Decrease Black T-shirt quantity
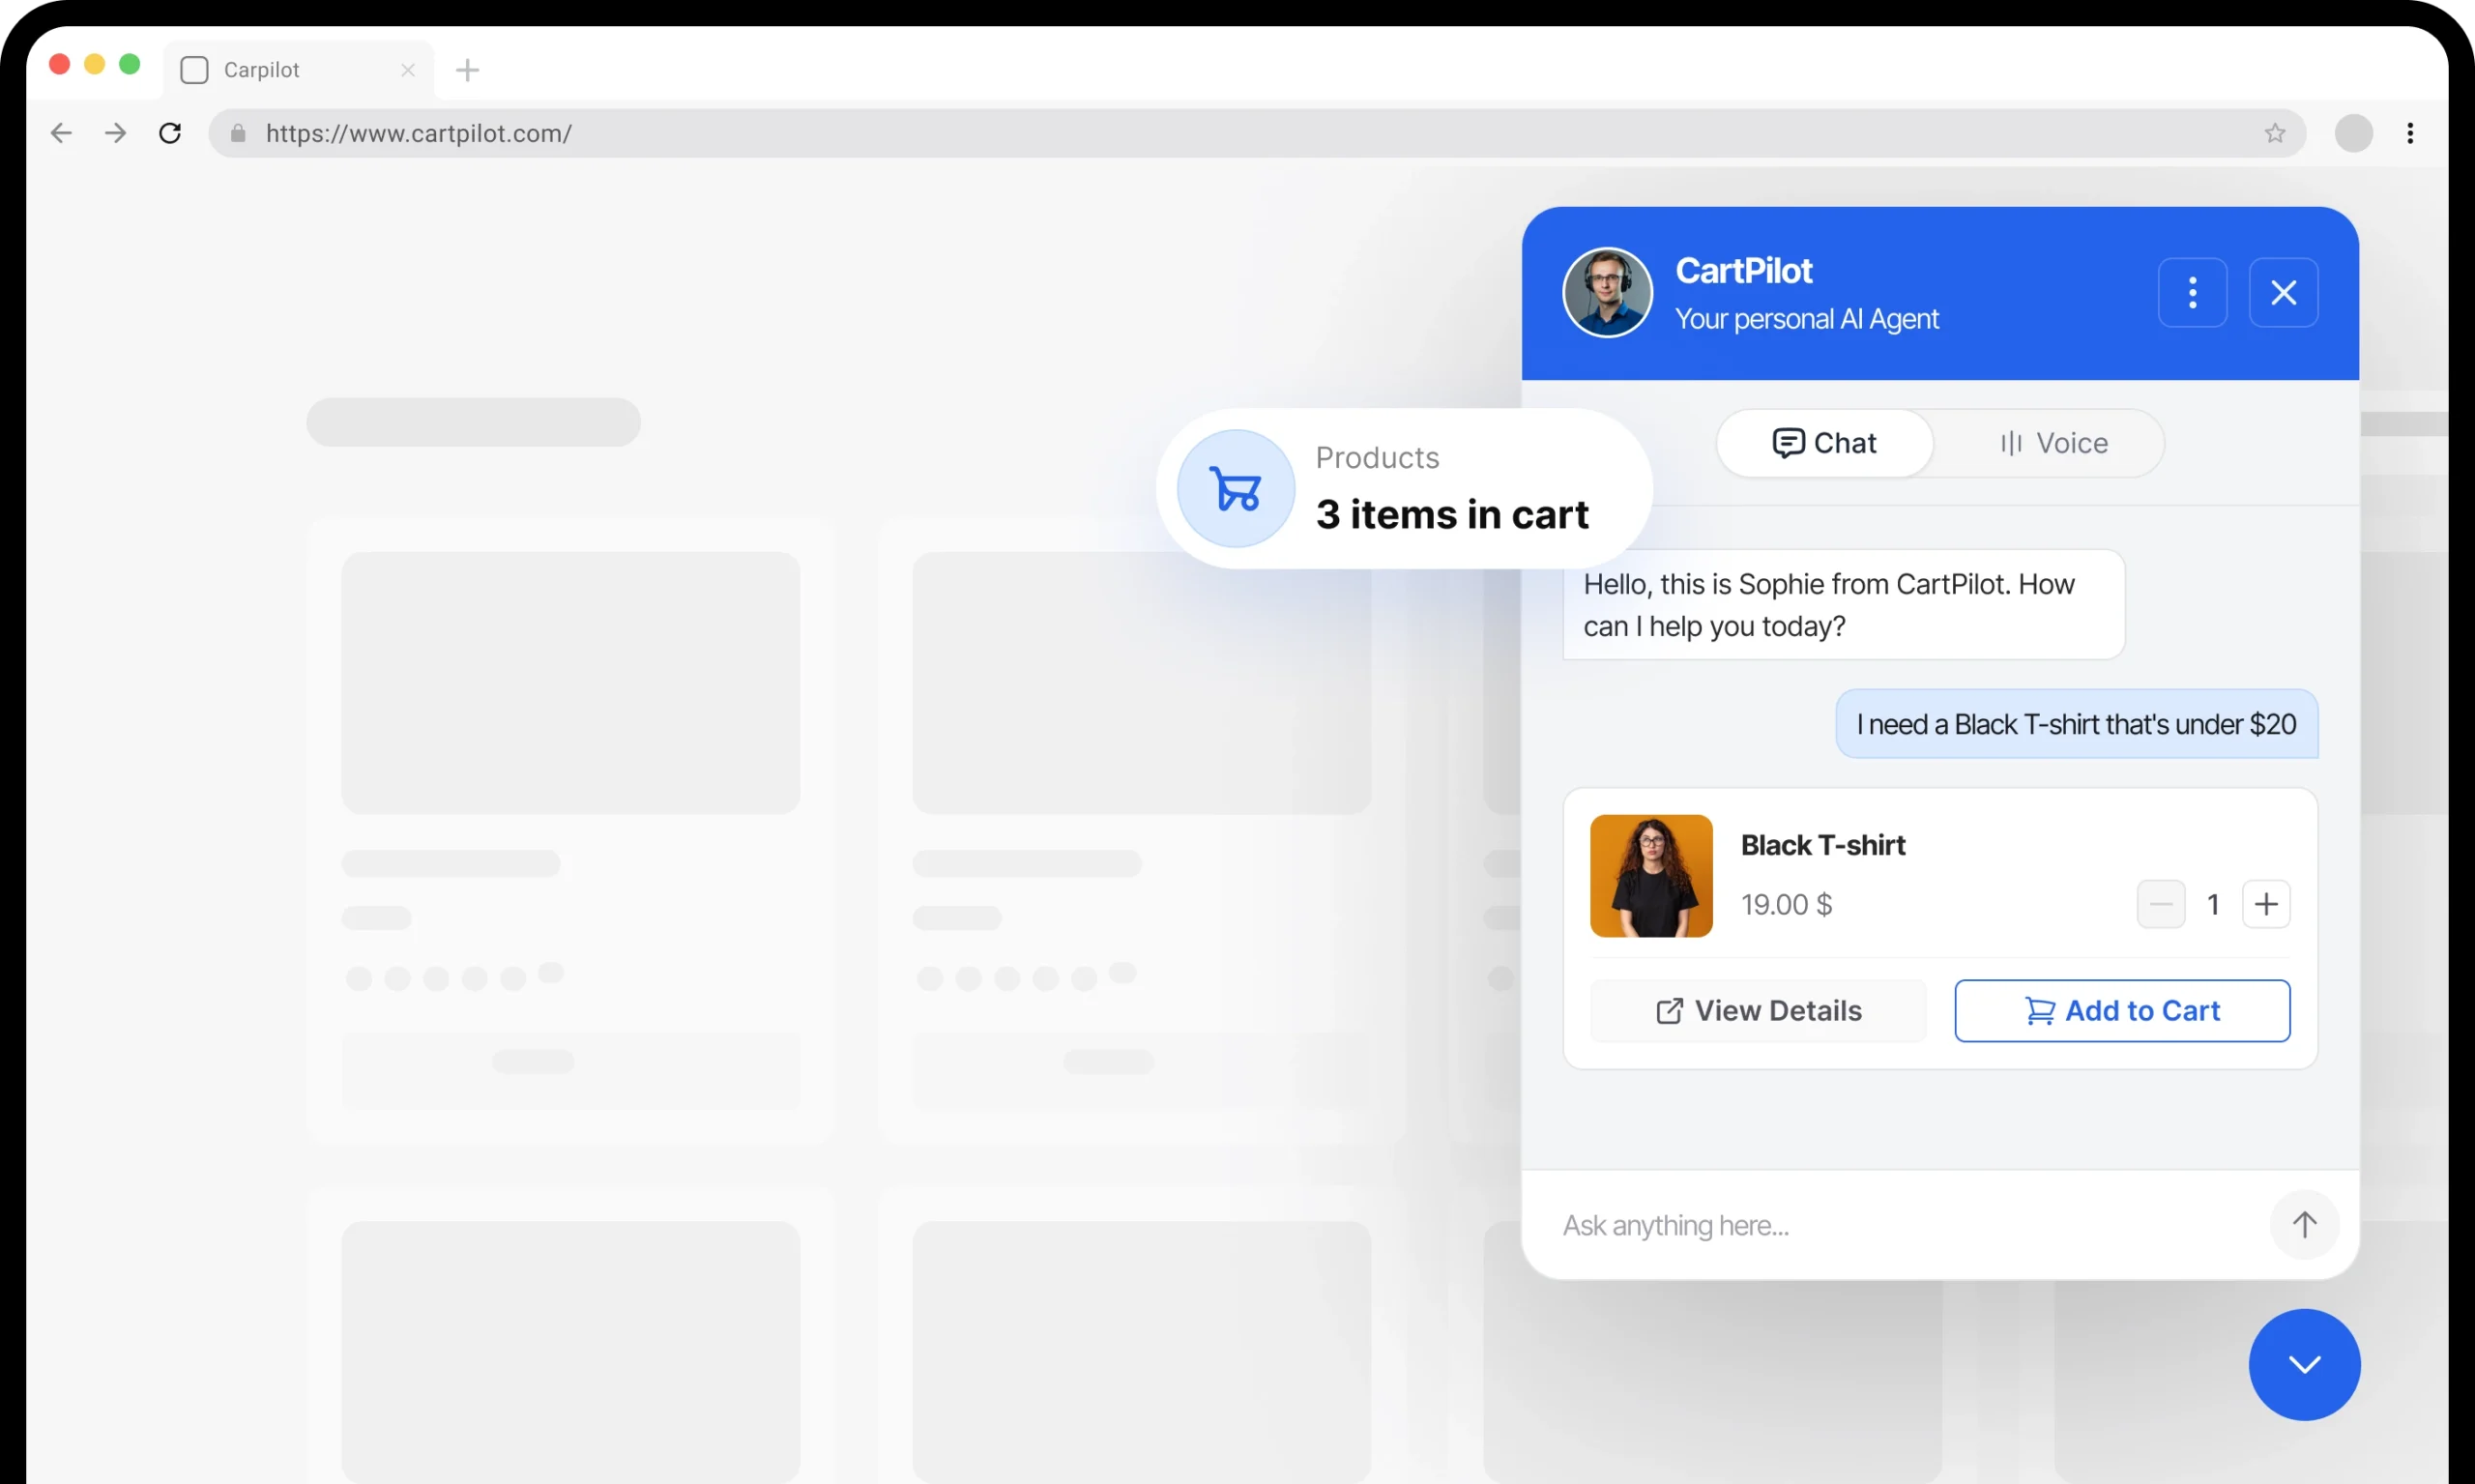Viewport: 2475px width, 1484px height. coord(2160,904)
